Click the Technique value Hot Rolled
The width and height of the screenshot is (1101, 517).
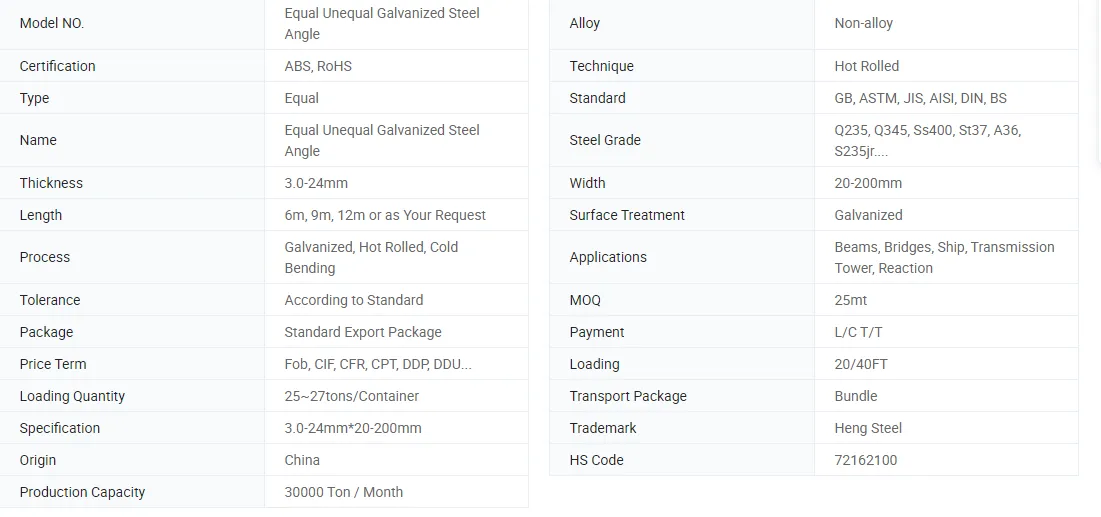point(866,66)
